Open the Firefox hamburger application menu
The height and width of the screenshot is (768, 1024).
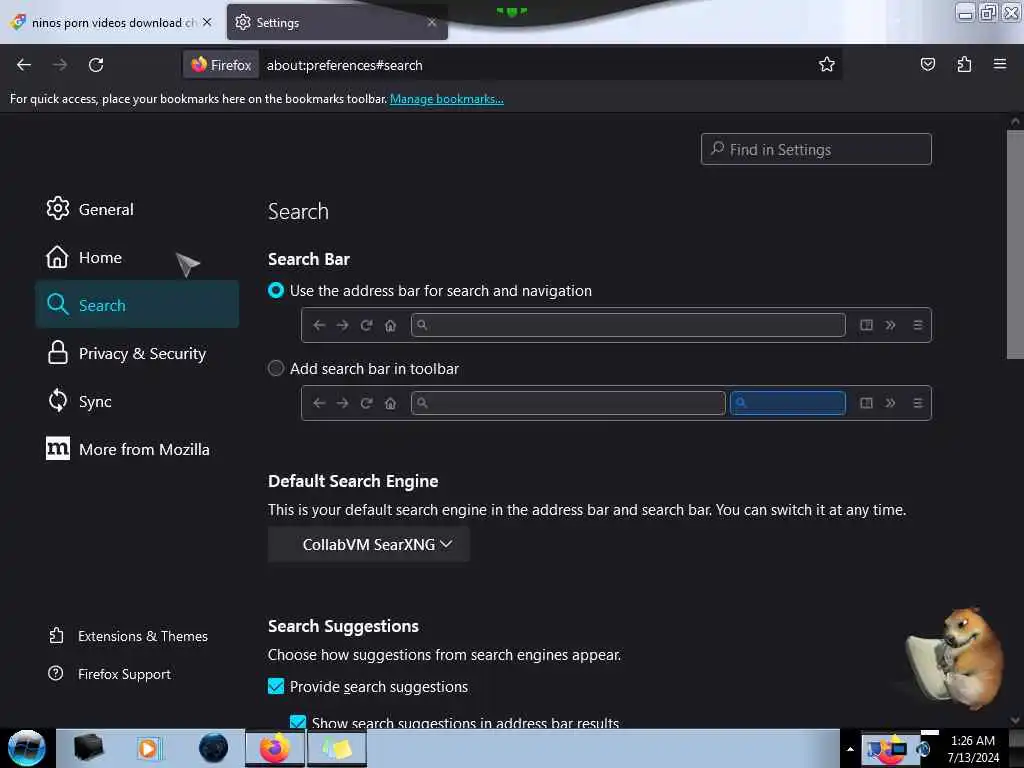1000,64
